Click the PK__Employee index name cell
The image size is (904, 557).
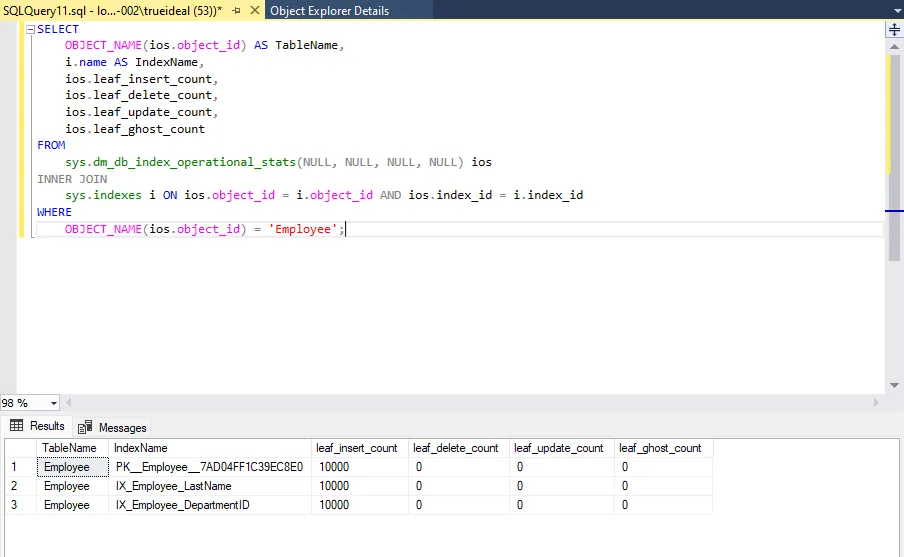tap(208, 467)
